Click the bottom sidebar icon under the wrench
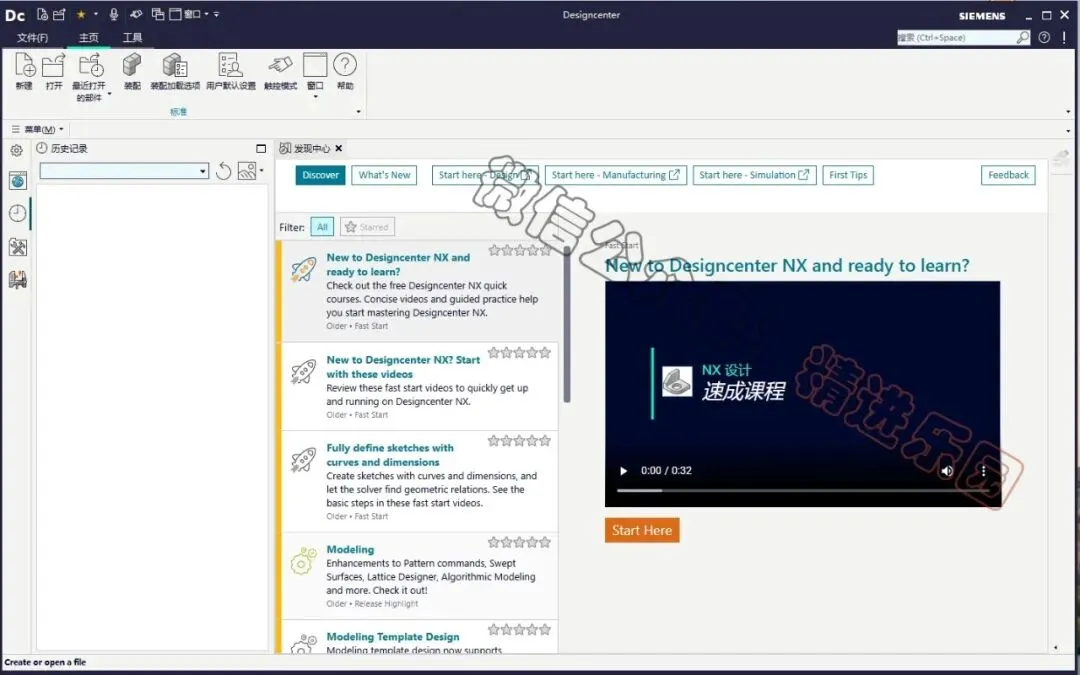 (18, 280)
